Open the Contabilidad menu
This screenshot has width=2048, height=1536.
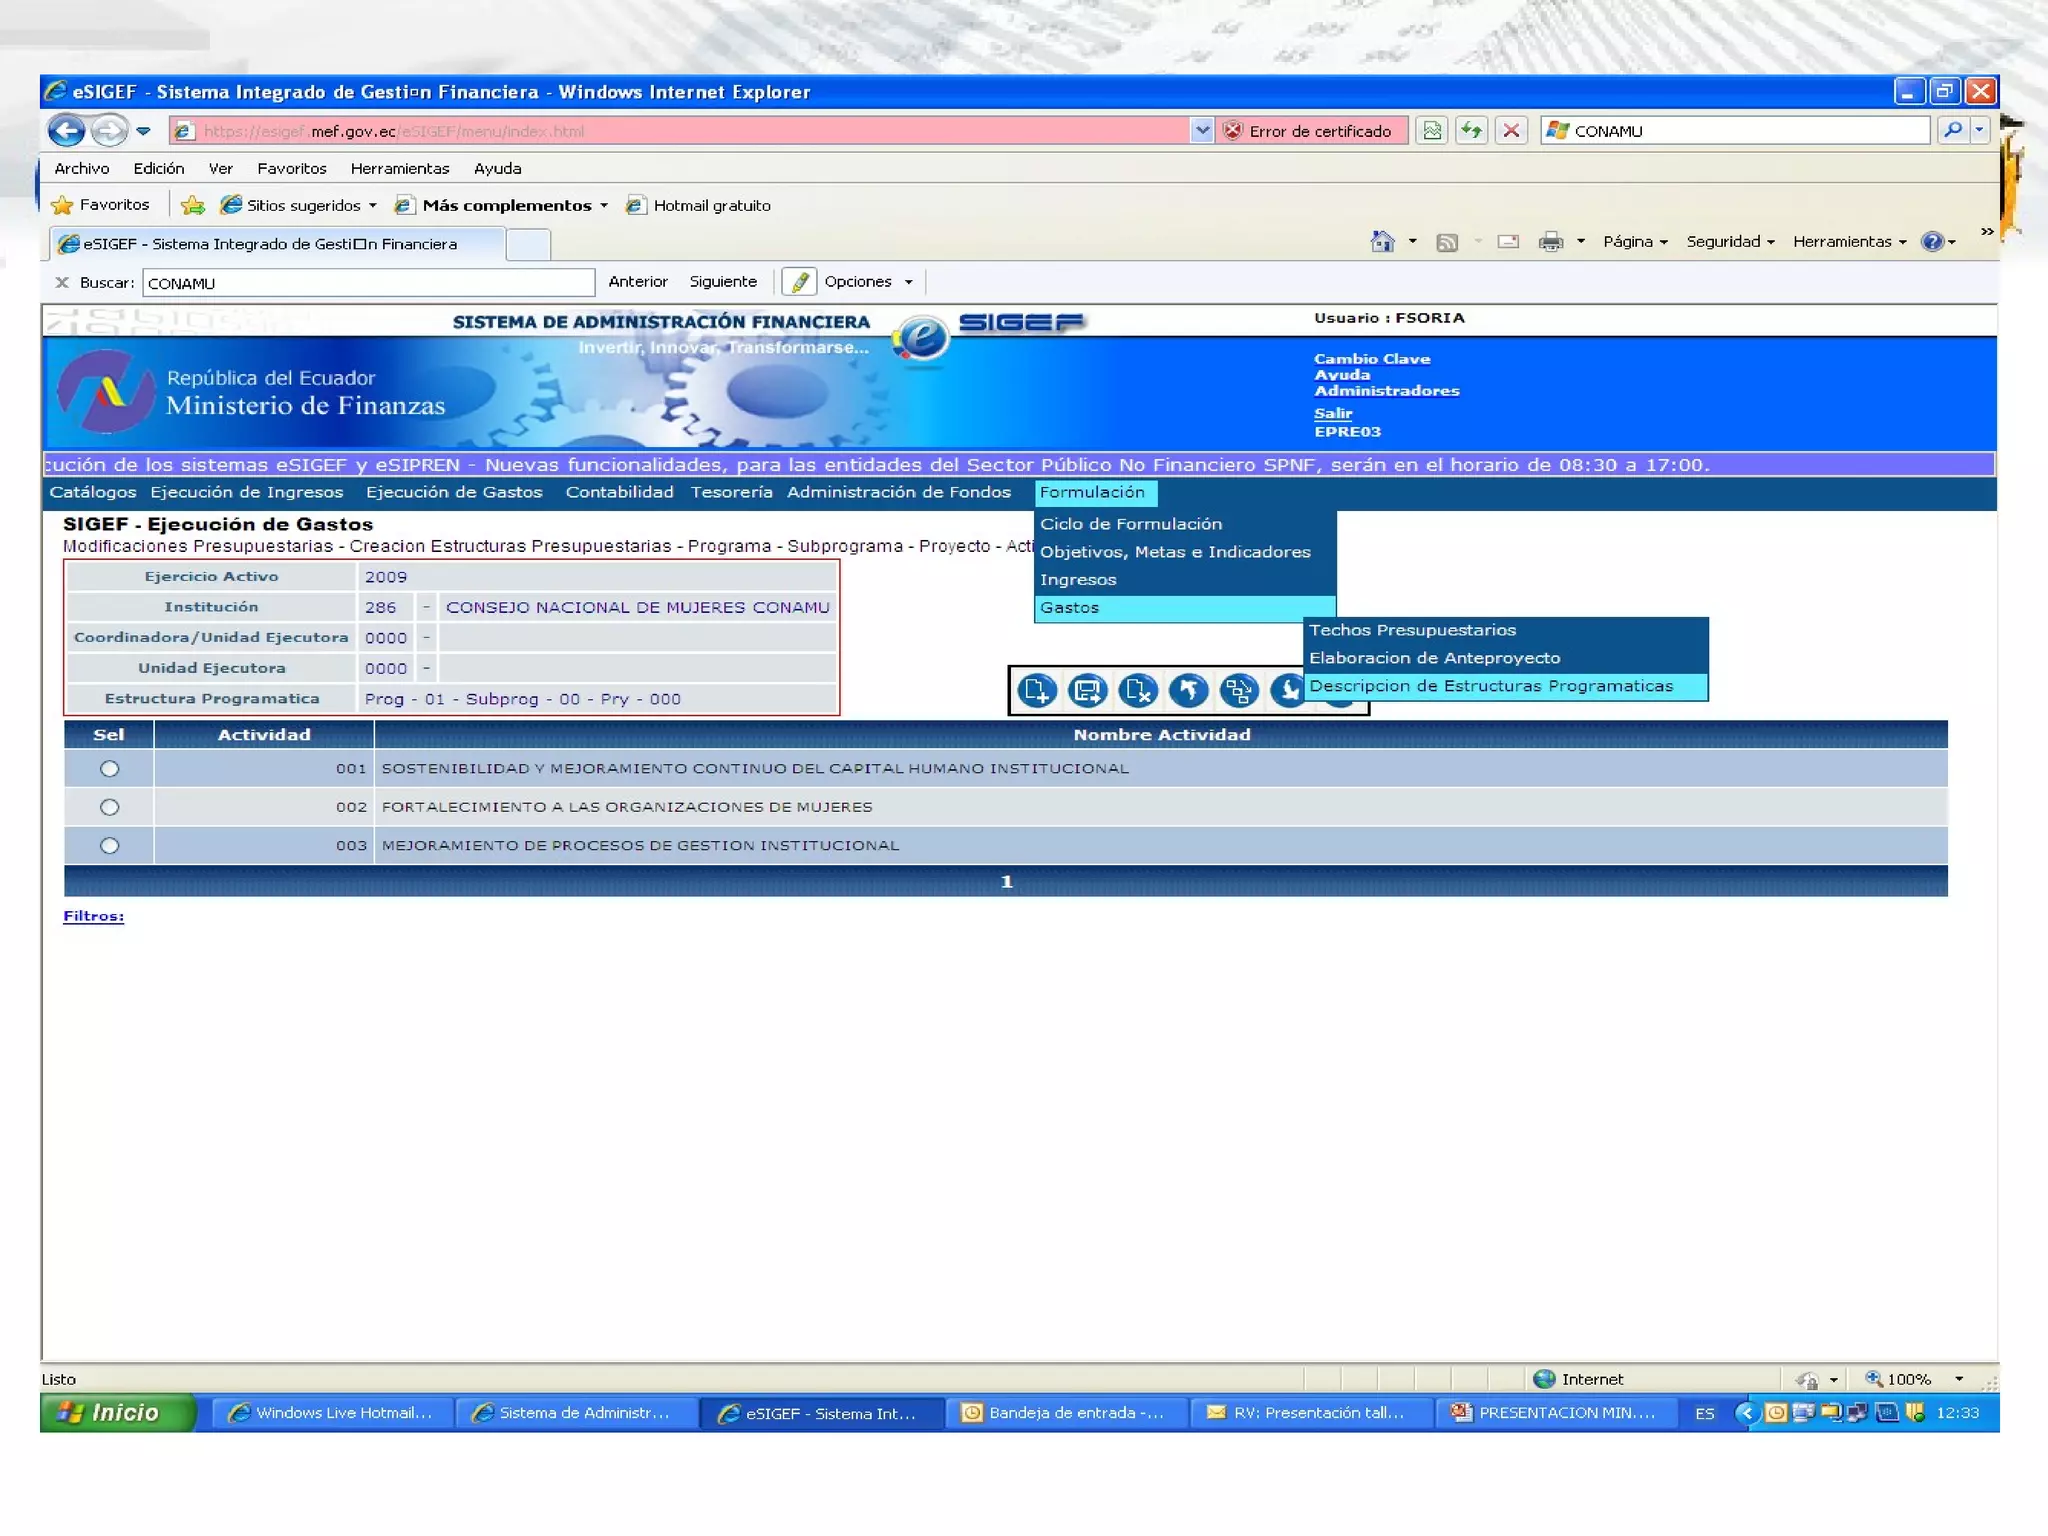[619, 492]
